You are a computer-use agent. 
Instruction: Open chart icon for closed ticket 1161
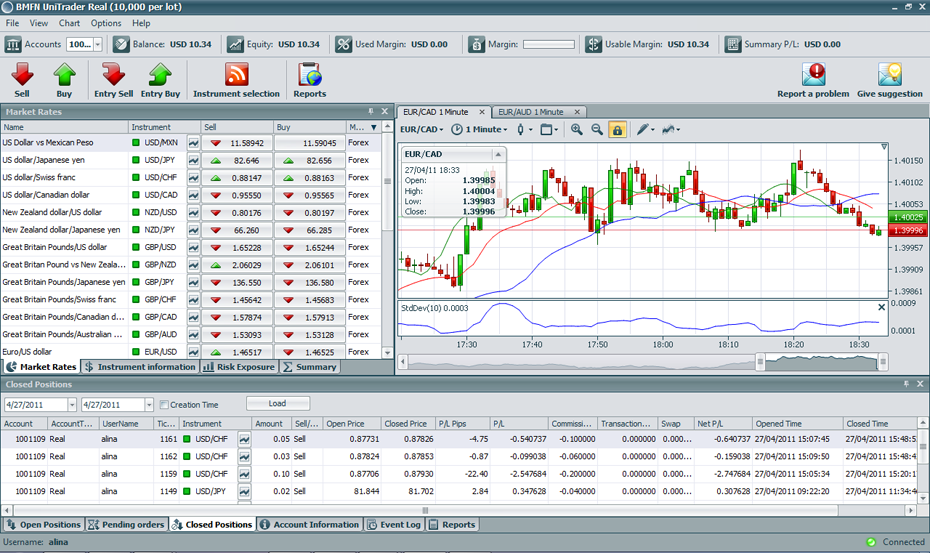[244, 439]
